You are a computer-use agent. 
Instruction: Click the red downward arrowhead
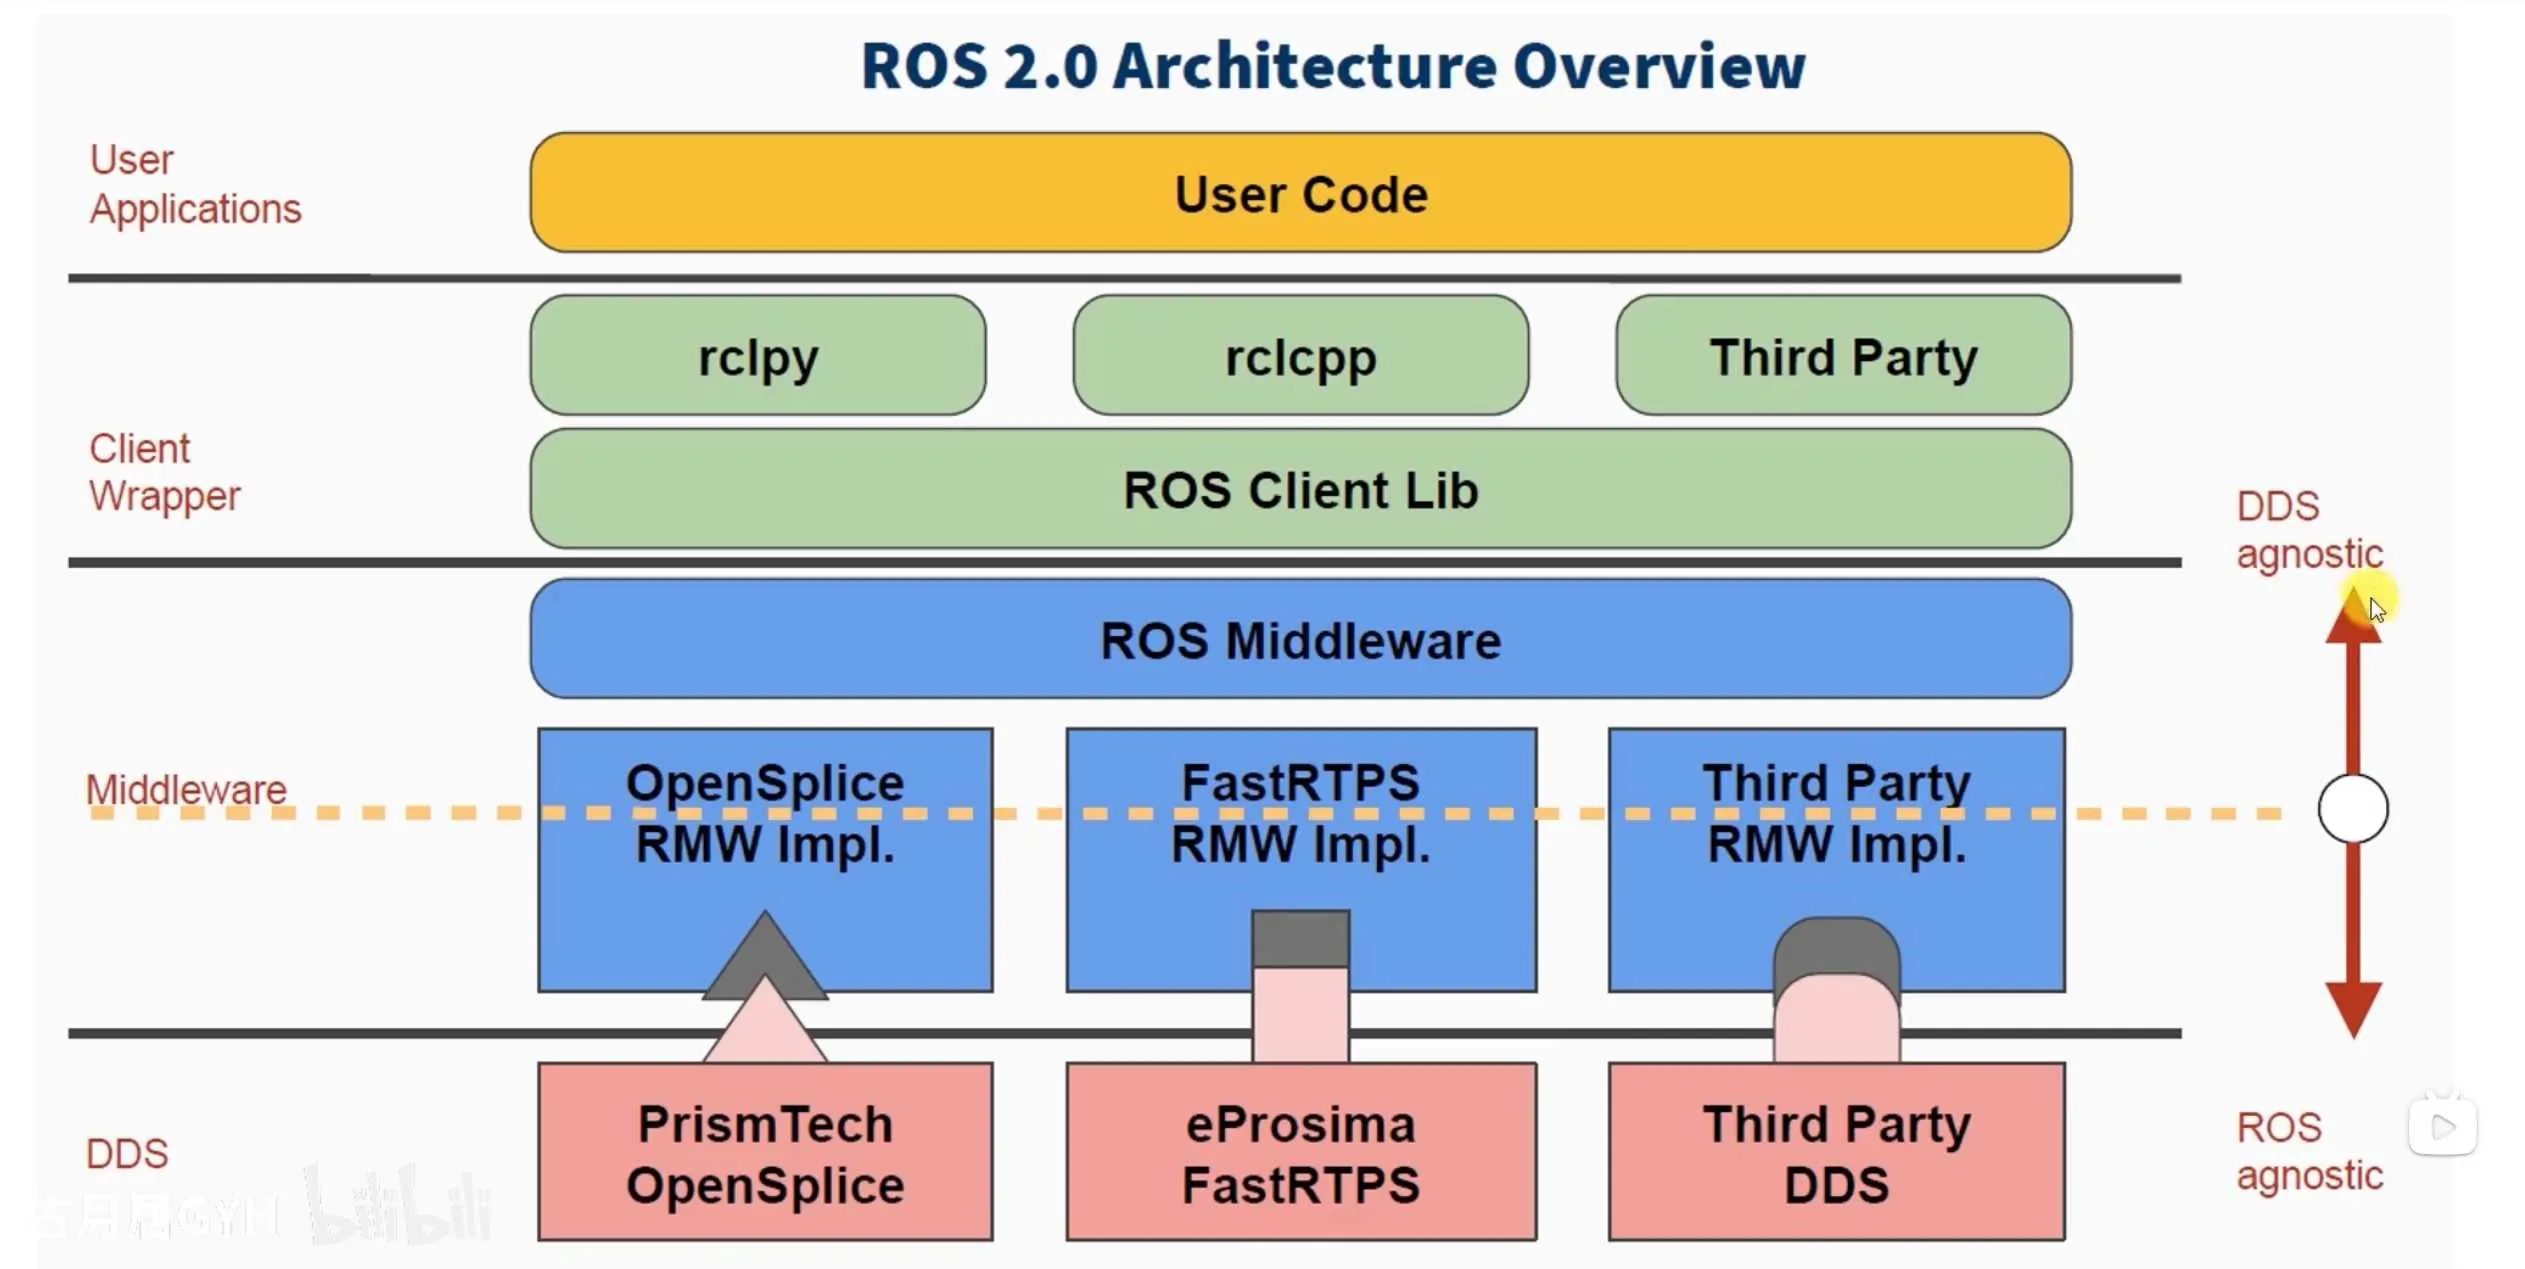(x=2353, y=1010)
